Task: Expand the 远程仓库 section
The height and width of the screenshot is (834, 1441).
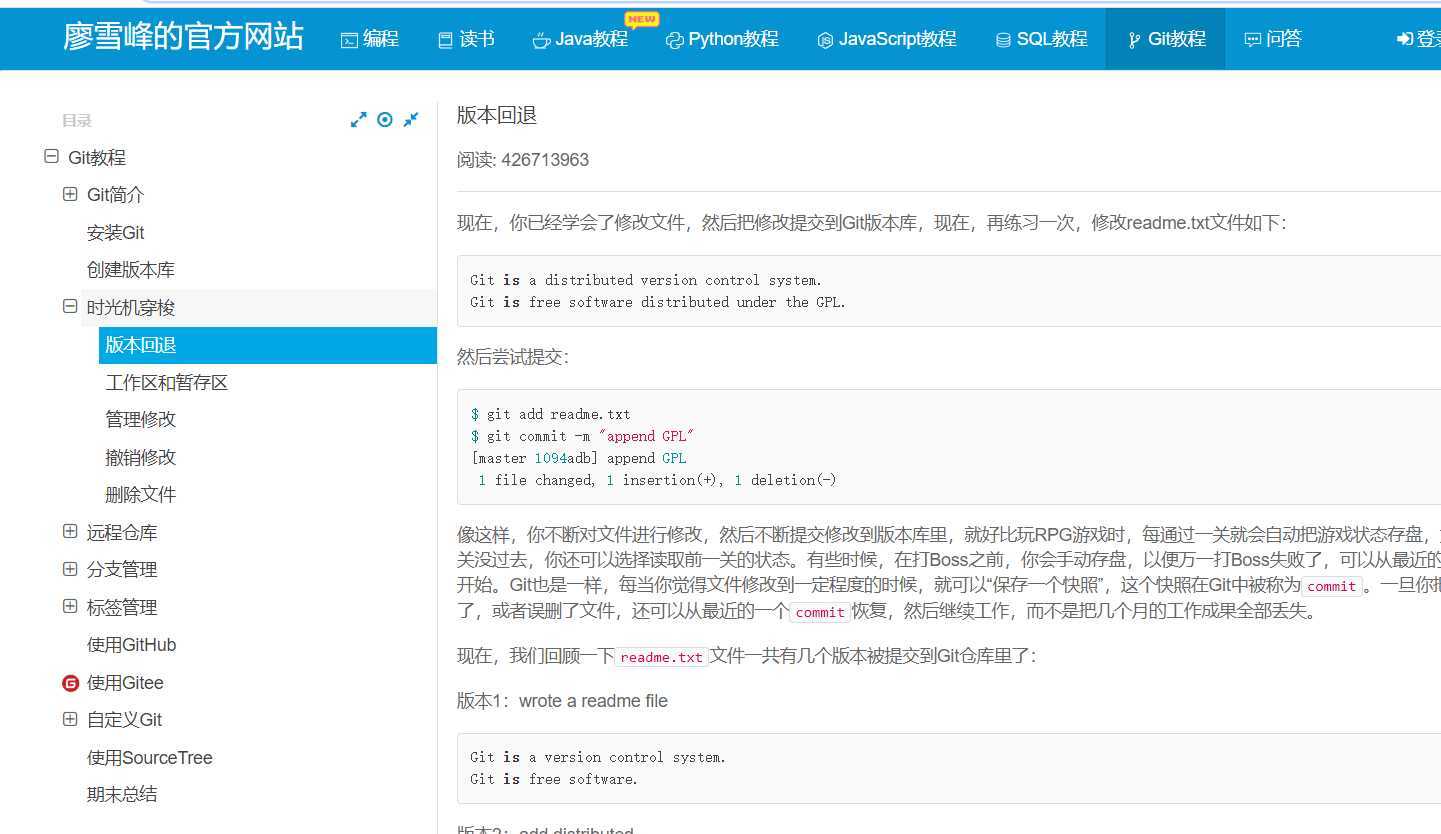Action: pos(70,532)
